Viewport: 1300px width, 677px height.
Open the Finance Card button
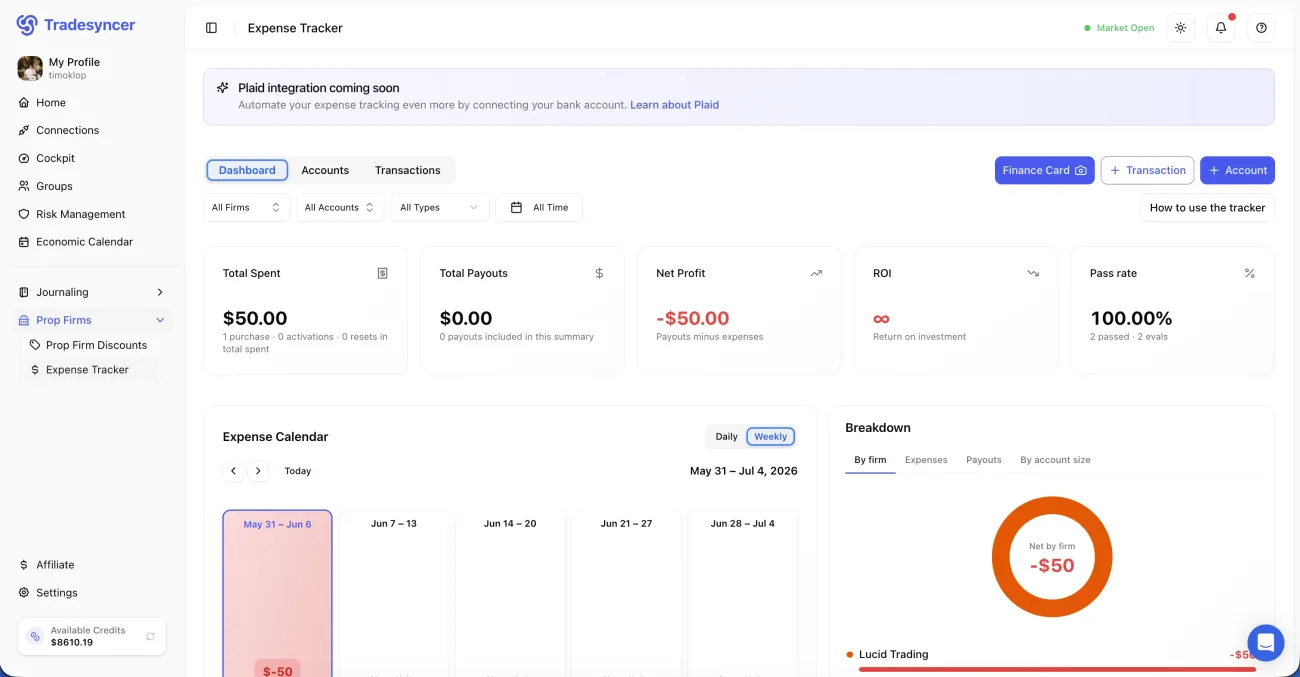point(1044,170)
